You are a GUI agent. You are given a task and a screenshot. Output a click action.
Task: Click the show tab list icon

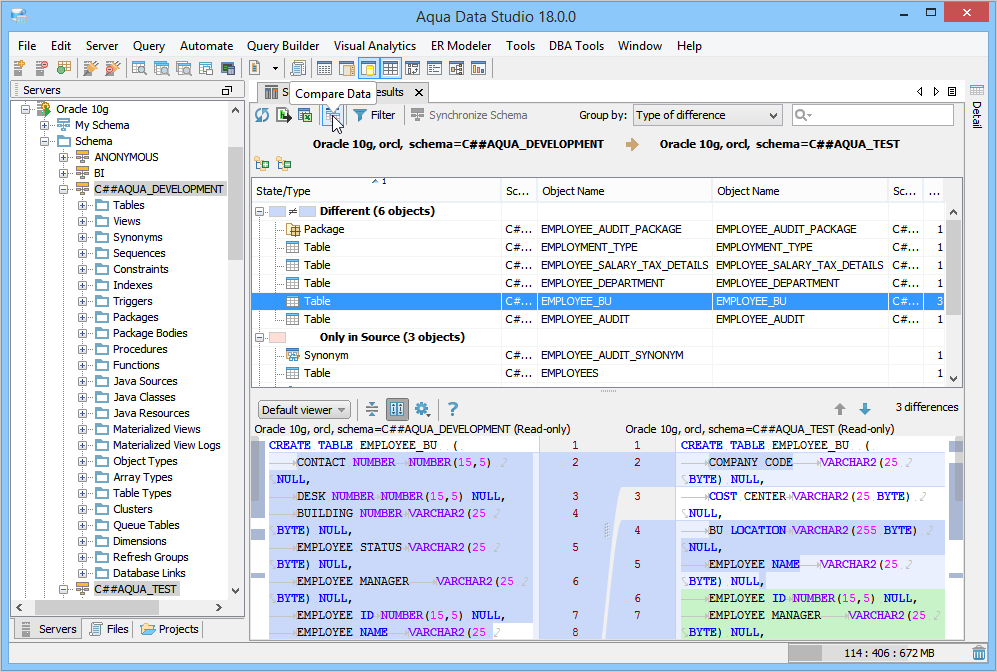click(x=952, y=92)
